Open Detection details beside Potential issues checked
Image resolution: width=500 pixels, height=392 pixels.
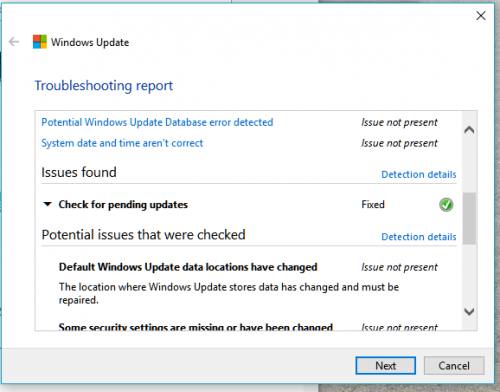coord(419,237)
